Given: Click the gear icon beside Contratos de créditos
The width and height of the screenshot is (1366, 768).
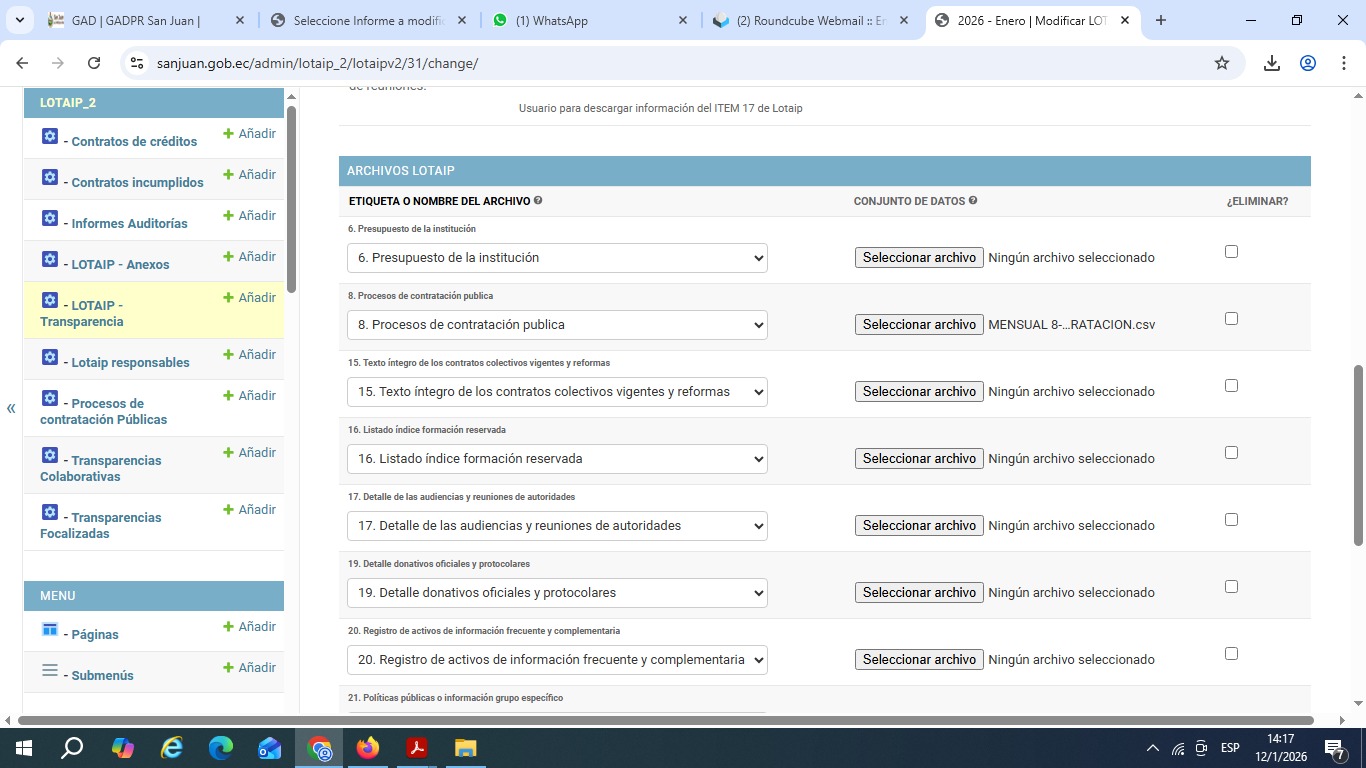Looking at the screenshot, I should pyautogui.click(x=50, y=137).
